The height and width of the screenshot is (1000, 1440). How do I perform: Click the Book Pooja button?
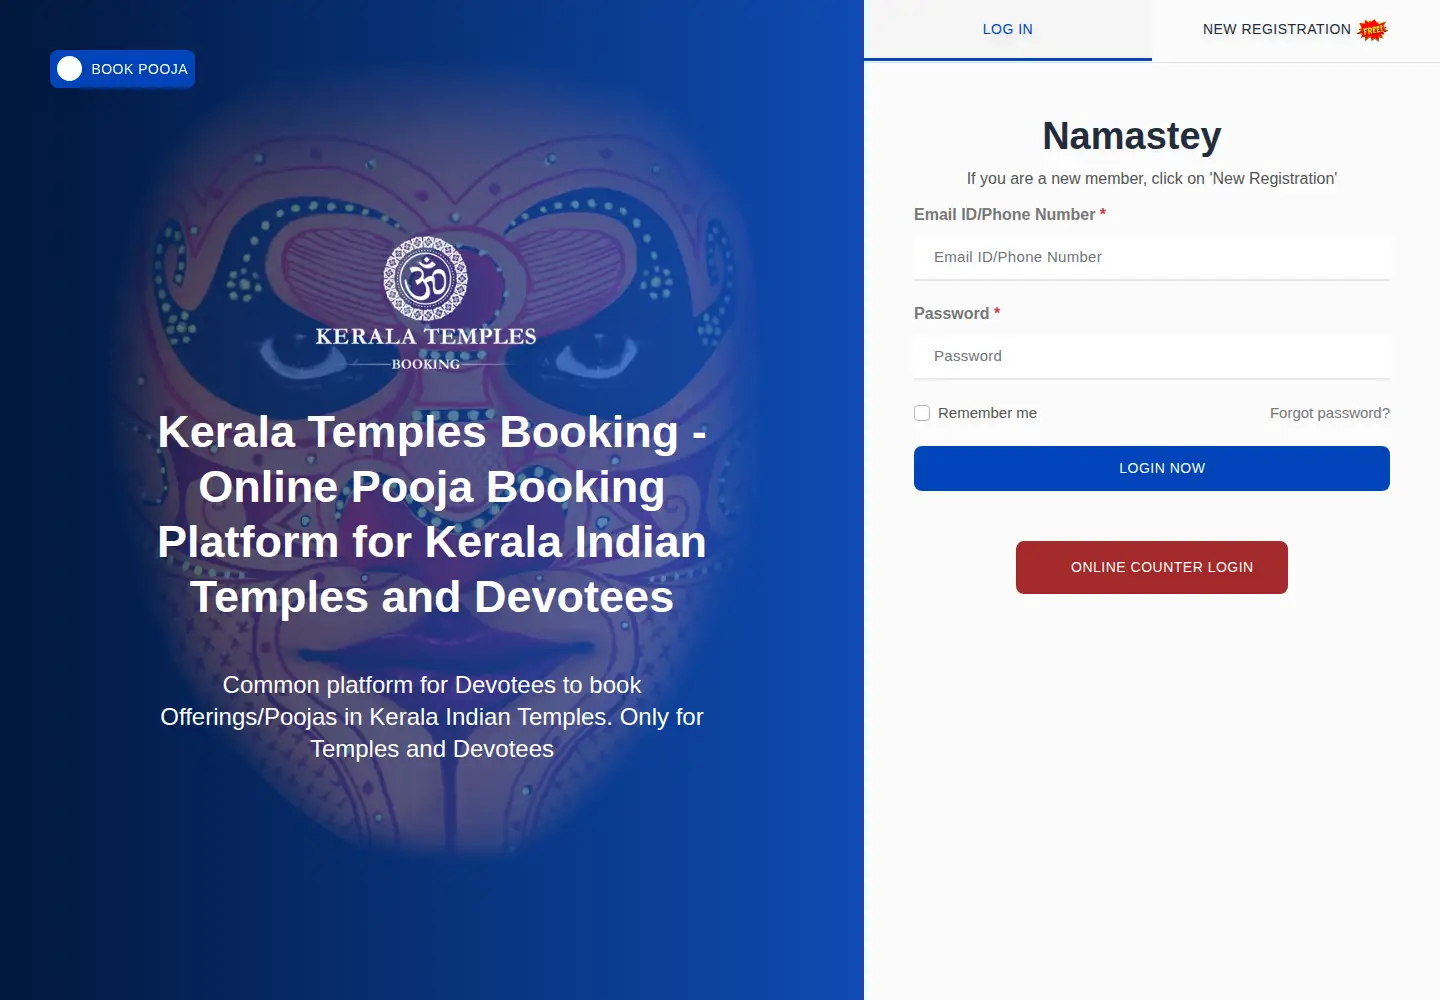click(x=122, y=69)
